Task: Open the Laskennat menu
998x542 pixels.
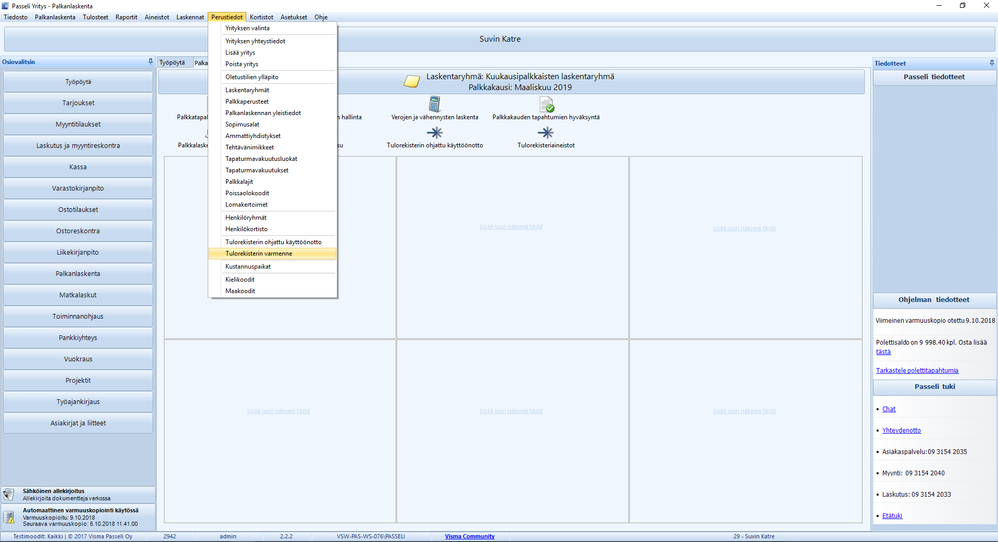Action: pyautogui.click(x=190, y=17)
